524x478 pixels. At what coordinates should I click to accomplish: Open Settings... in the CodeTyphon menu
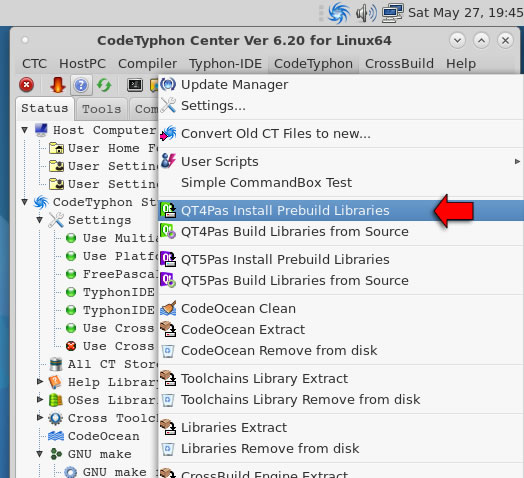click(341, 106)
